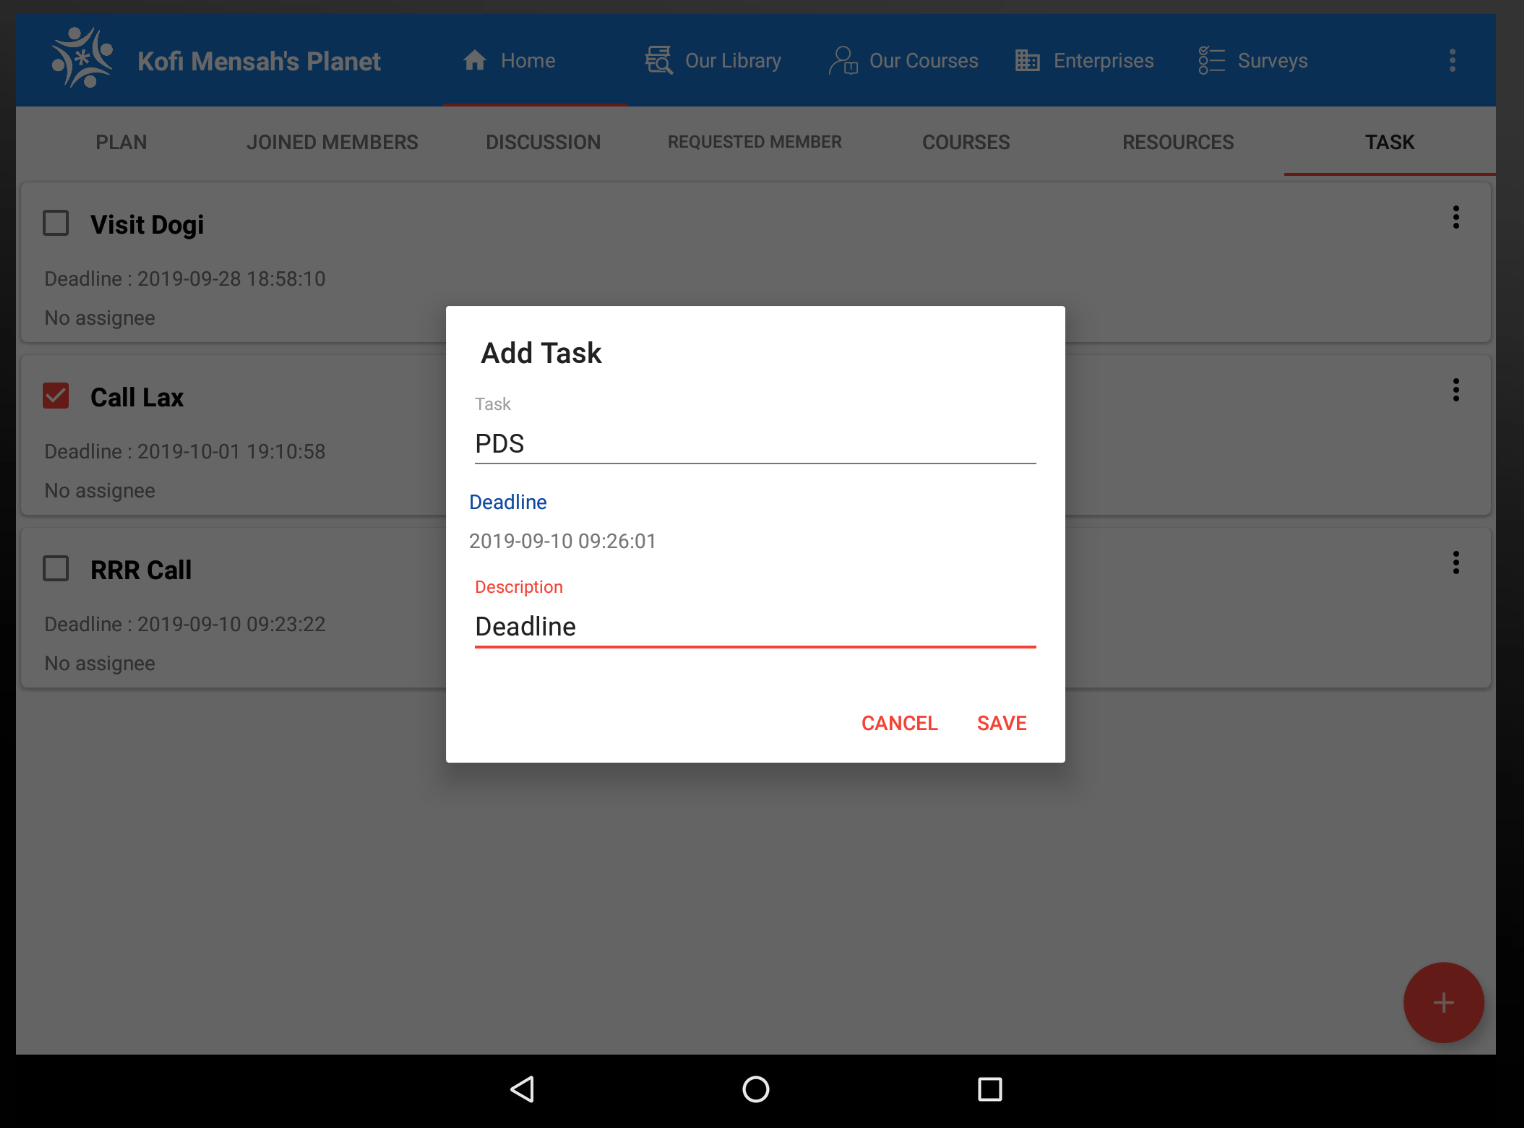Image resolution: width=1524 pixels, height=1128 pixels.
Task: Open the Surveys checklist icon
Action: (x=1210, y=60)
